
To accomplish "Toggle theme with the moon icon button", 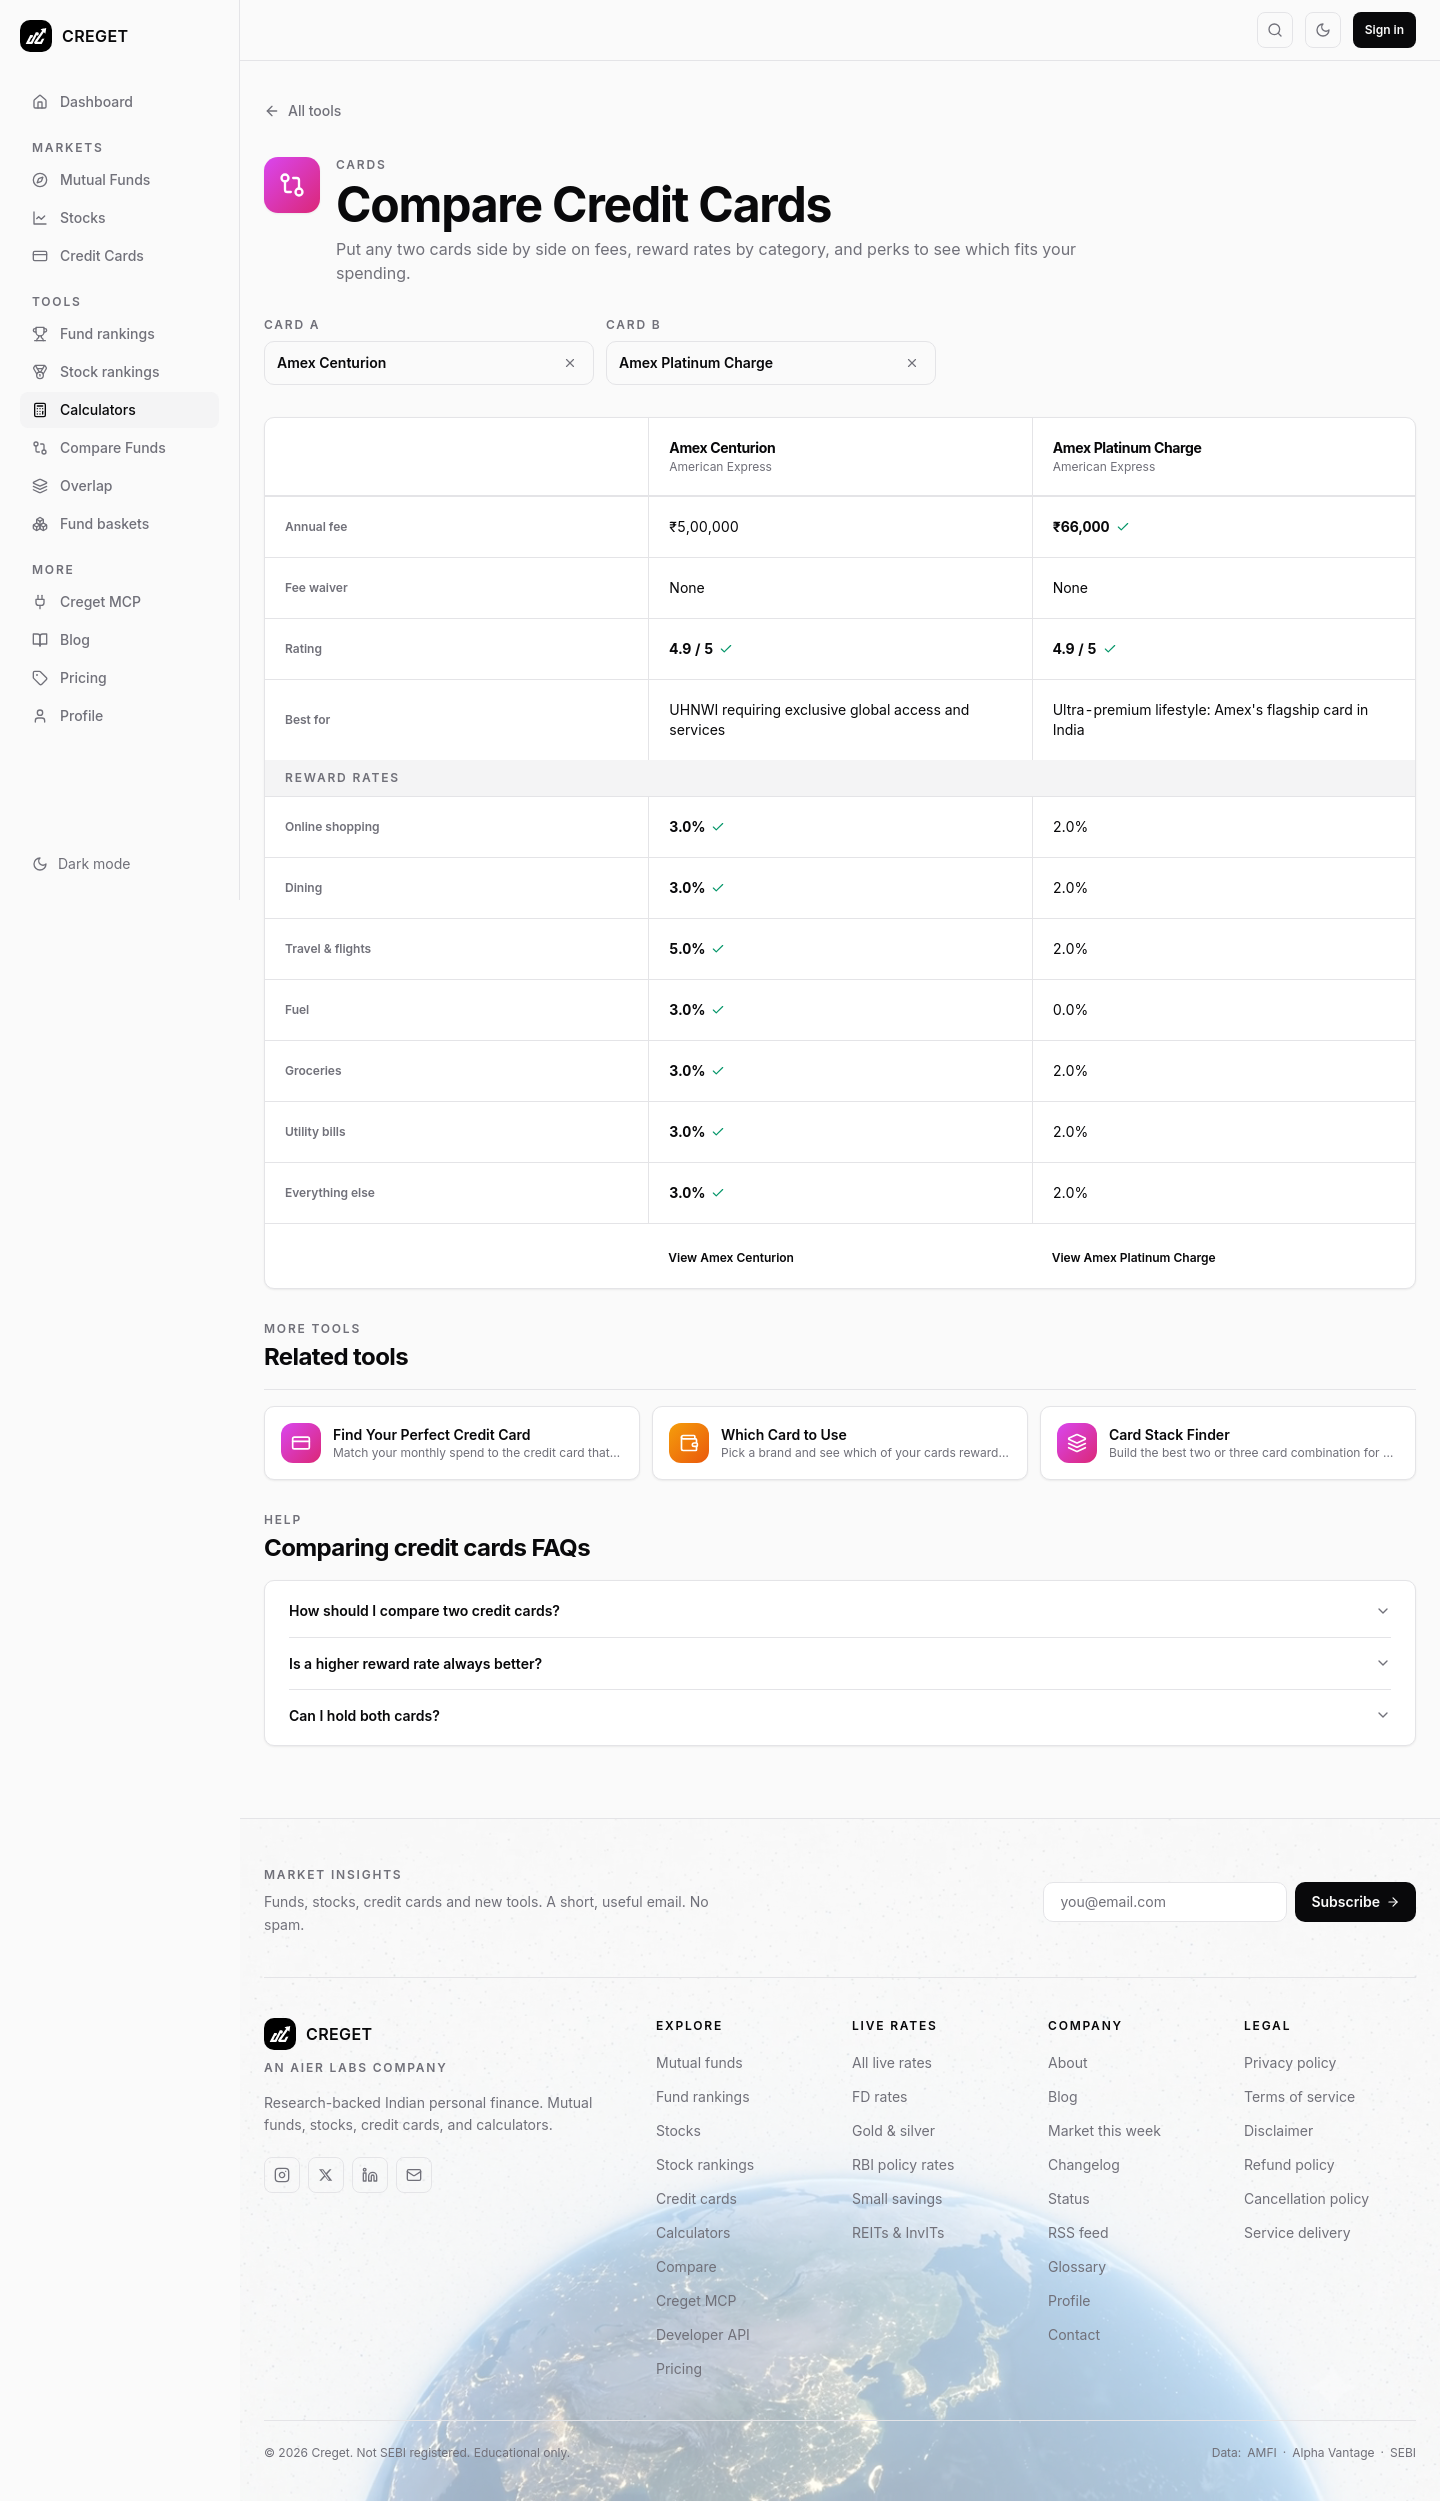I will tap(1323, 30).
